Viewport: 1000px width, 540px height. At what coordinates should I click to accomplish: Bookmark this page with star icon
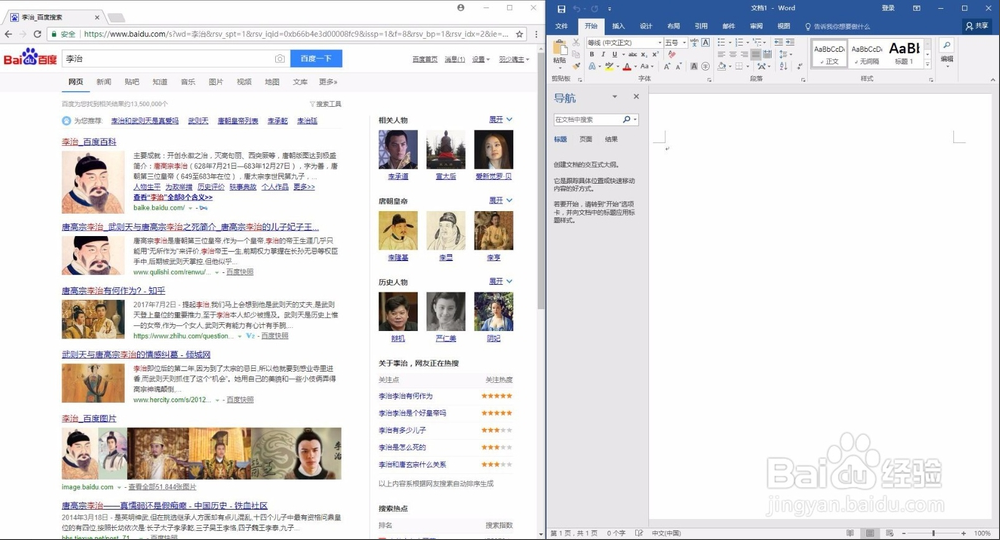pos(520,34)
